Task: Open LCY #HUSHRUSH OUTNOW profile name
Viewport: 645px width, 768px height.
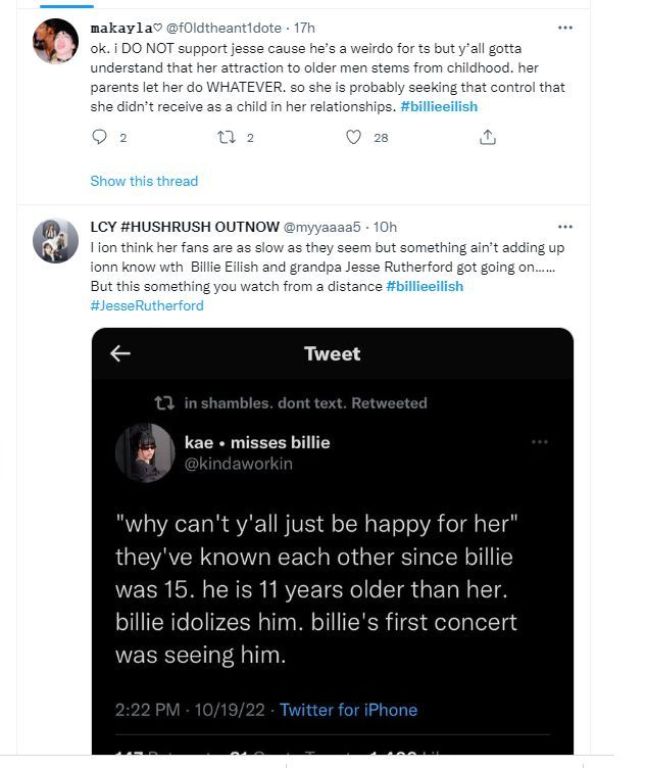Action: [185, 228]
